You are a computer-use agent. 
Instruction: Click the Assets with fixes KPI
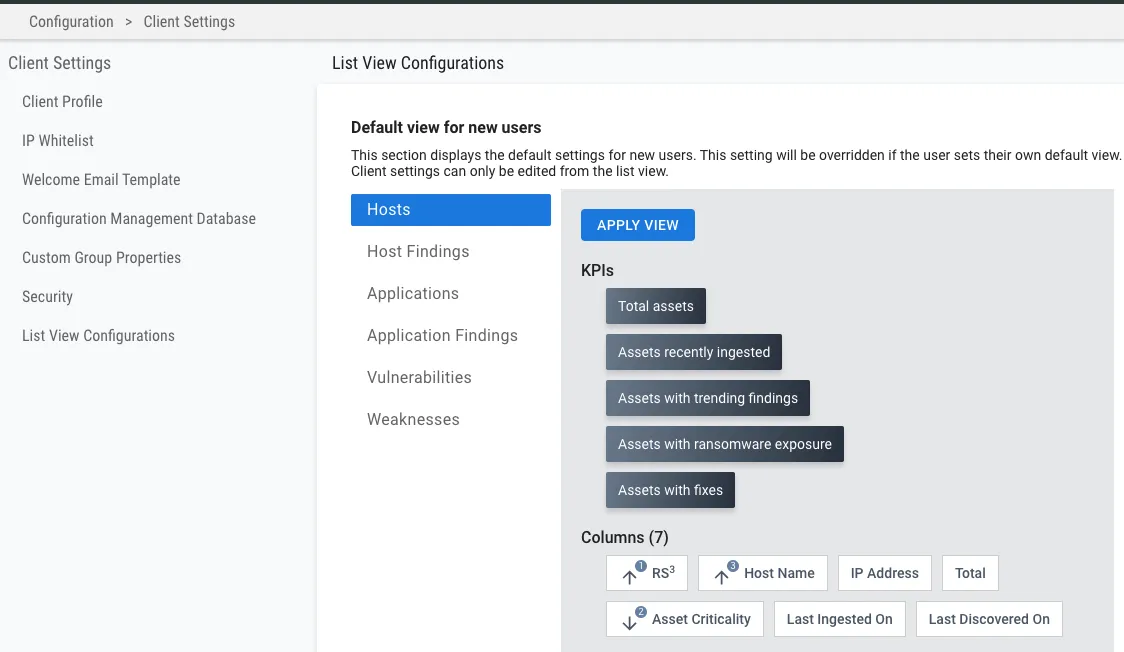tap(670, 490)
